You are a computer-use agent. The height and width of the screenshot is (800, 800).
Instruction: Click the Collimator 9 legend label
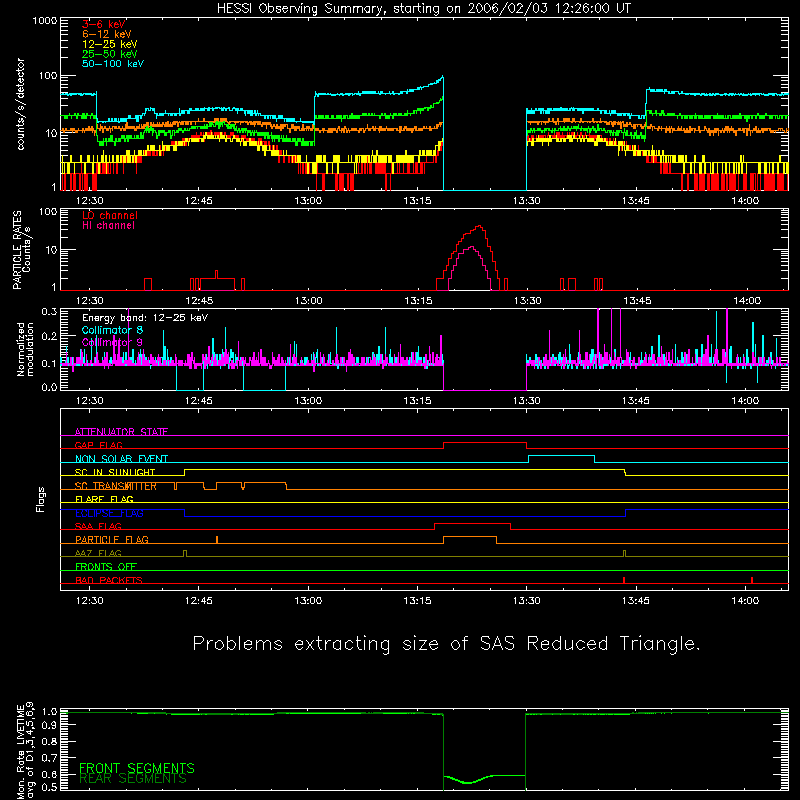click(x=112, y=342)
